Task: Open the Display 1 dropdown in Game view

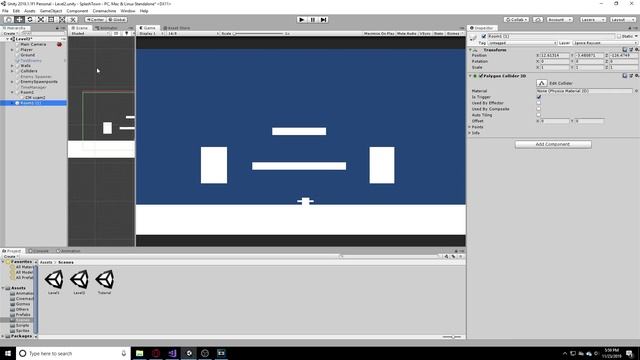Action: (151, 33)
